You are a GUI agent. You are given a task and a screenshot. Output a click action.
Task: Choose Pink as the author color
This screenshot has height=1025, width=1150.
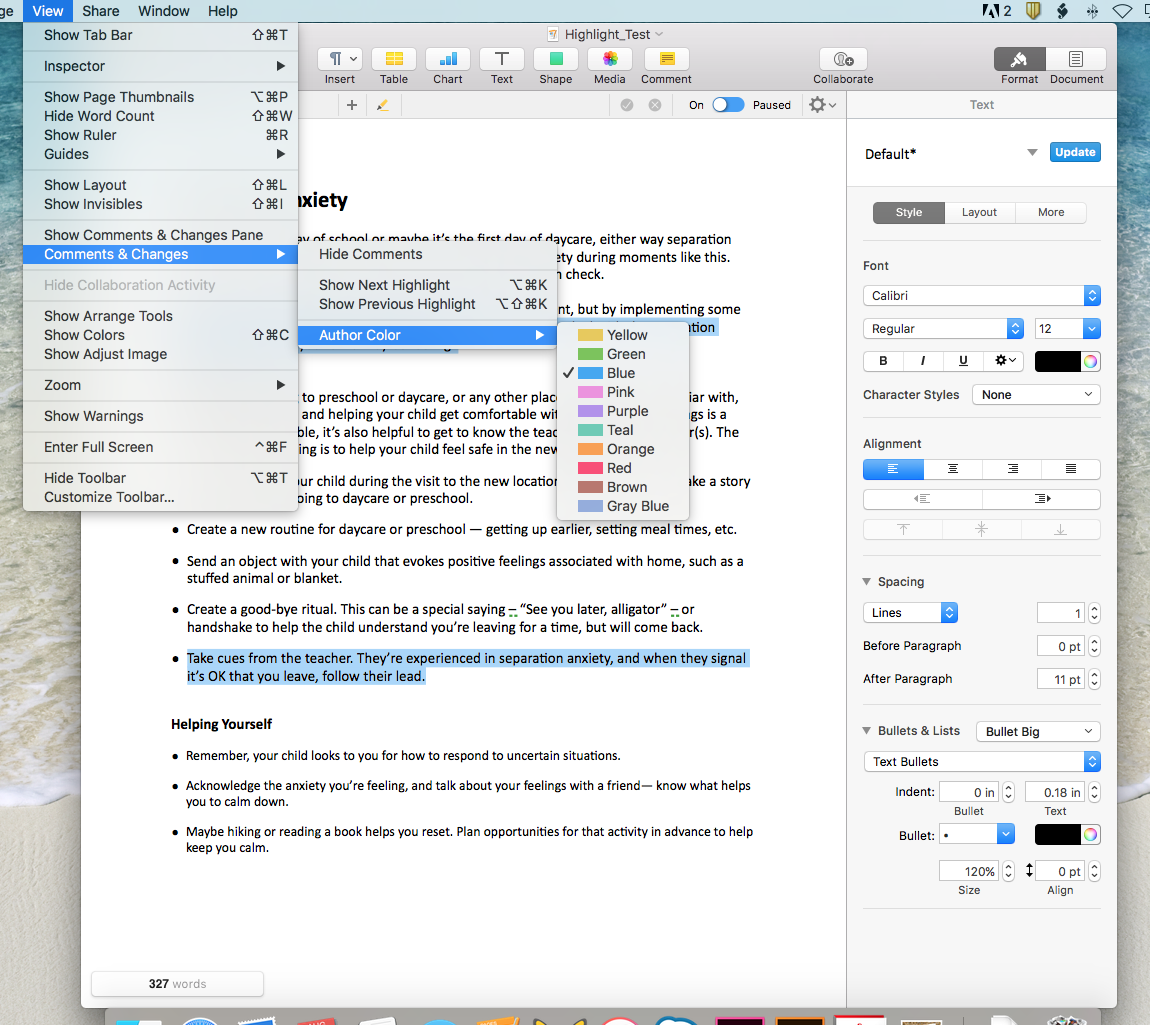coord(623,391)
